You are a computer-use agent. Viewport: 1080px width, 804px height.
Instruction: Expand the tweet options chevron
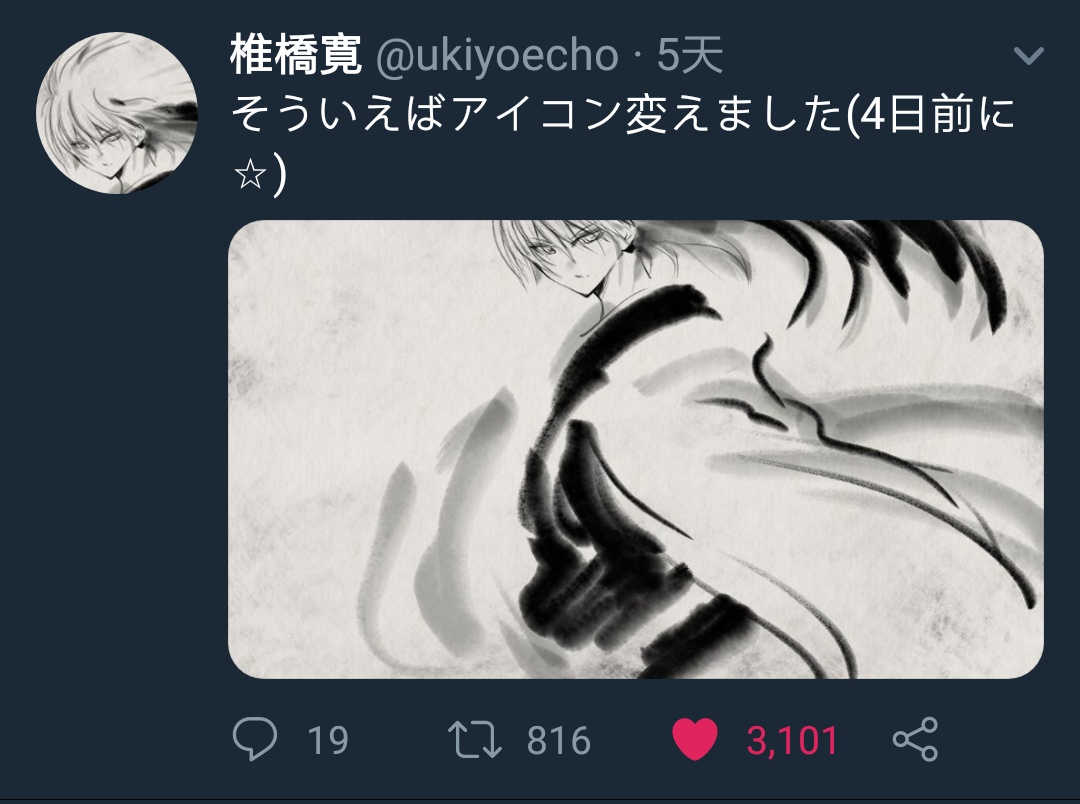1029,55
